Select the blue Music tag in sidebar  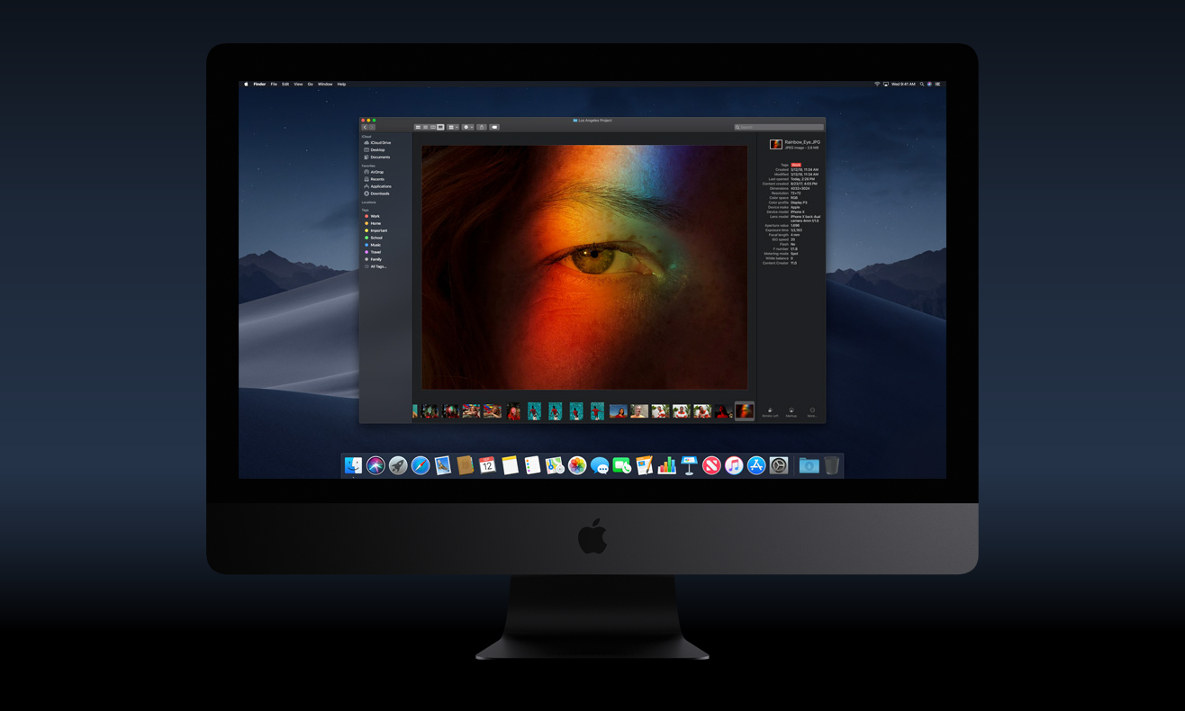(373, 245)
